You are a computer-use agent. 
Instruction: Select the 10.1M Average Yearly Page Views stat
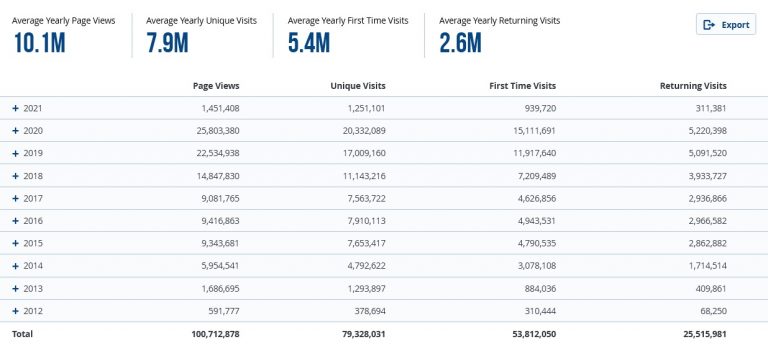tap(39, 43)
